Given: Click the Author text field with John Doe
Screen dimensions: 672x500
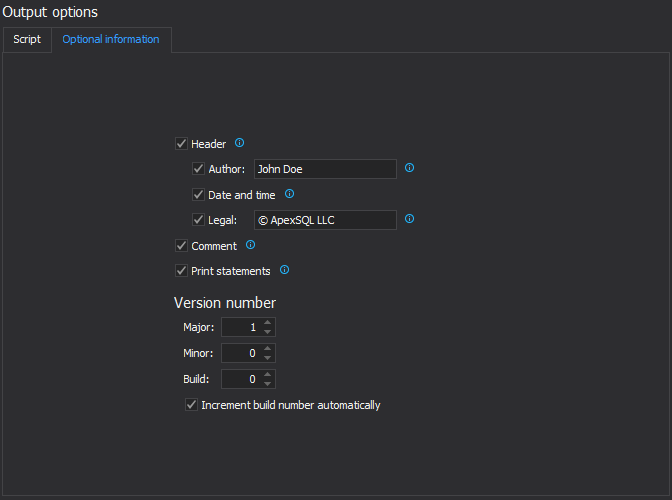Looking at the screenshot, I should 325,169.
